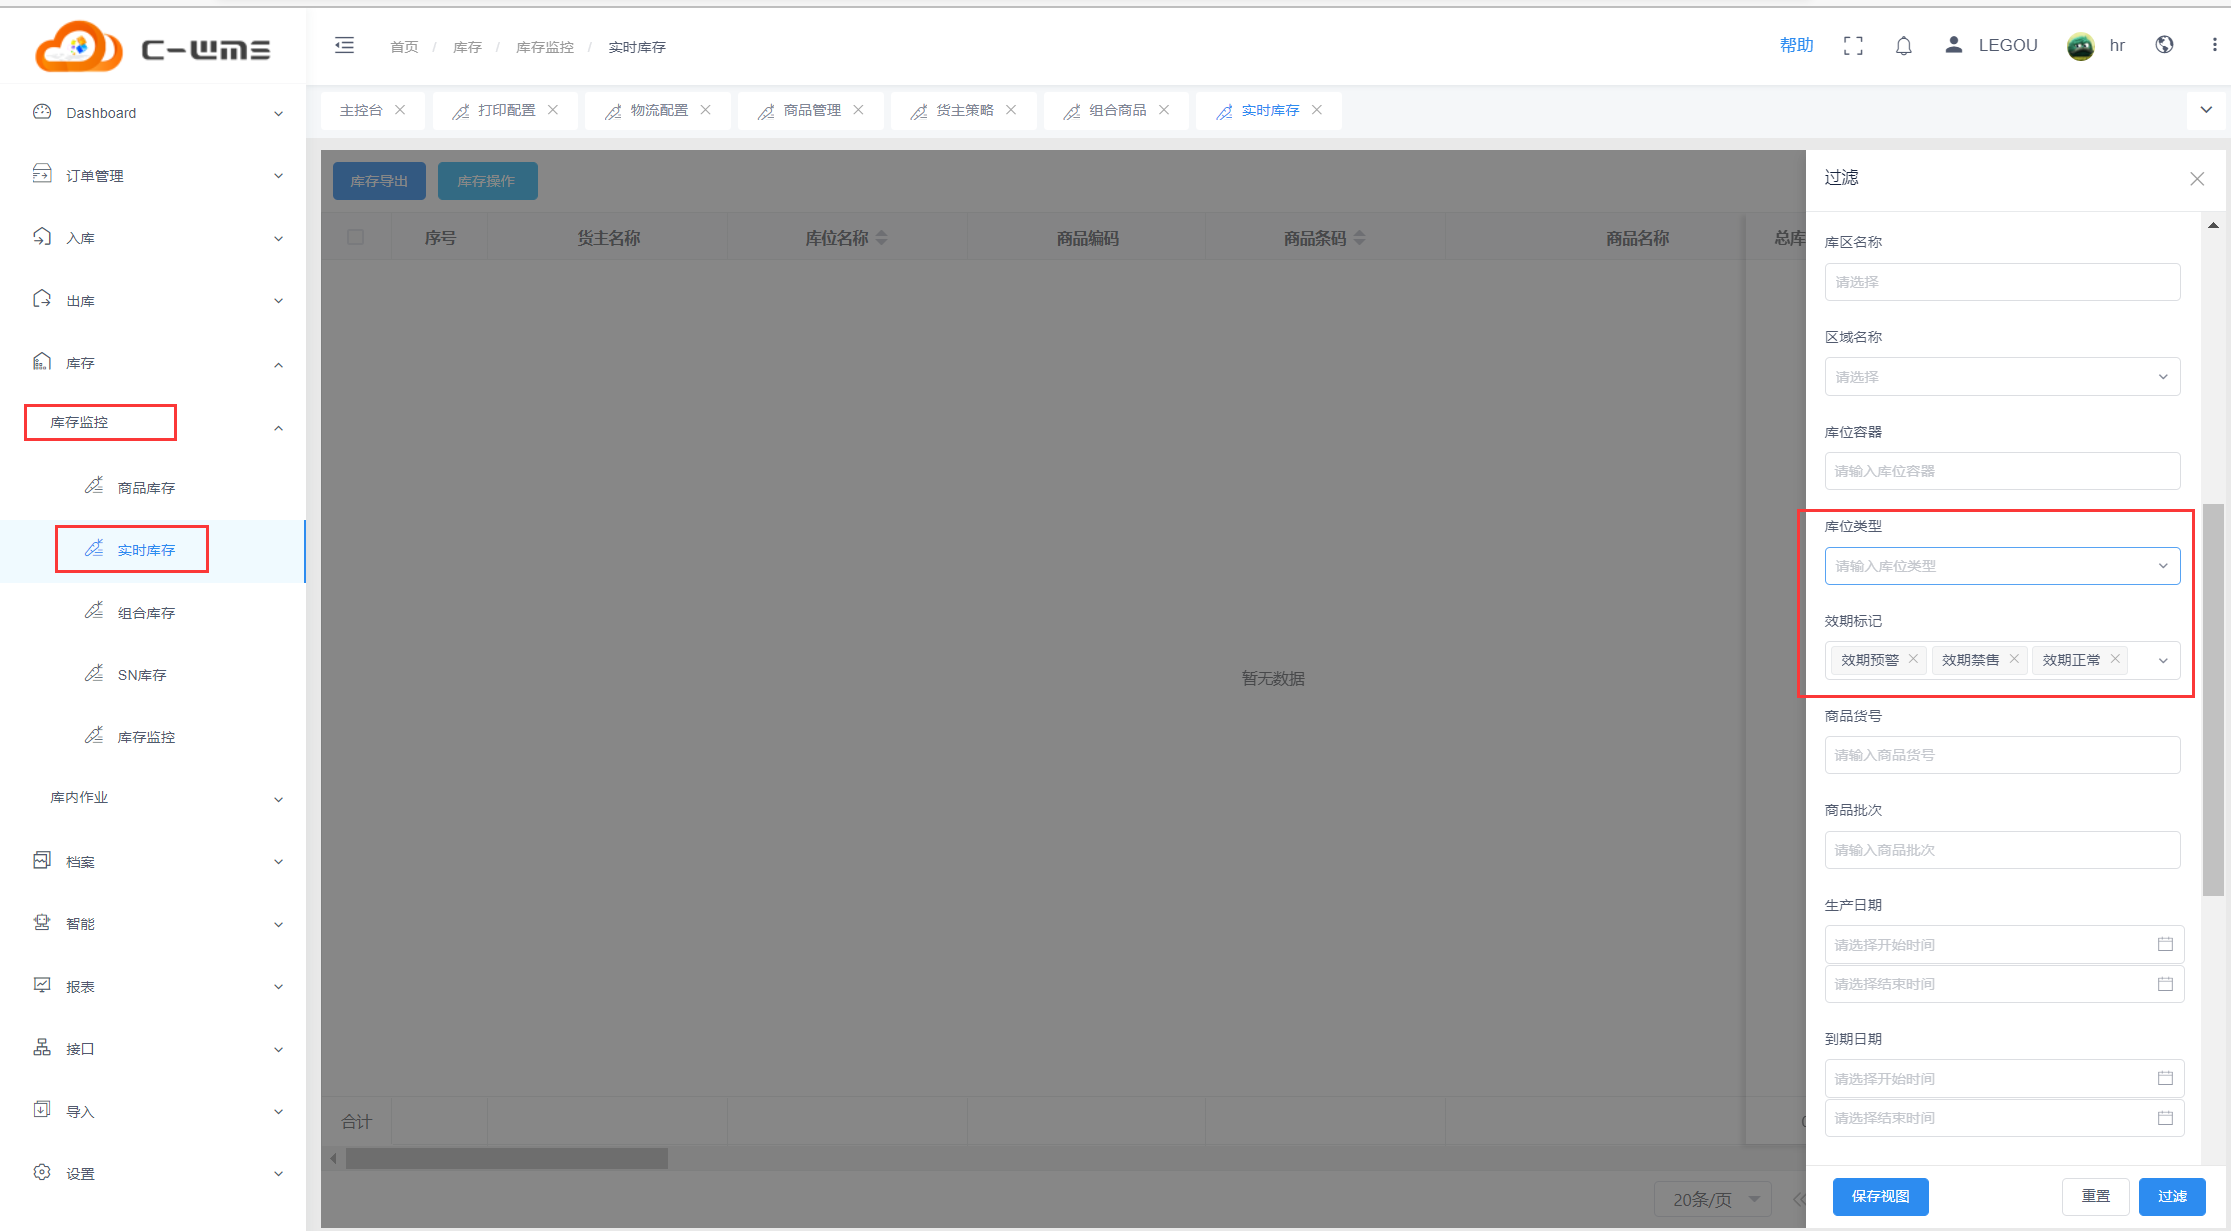Focus the 库位容器 input field
The height and width of the screenshot is (1231, 2231).
(x=2002, y=471)
